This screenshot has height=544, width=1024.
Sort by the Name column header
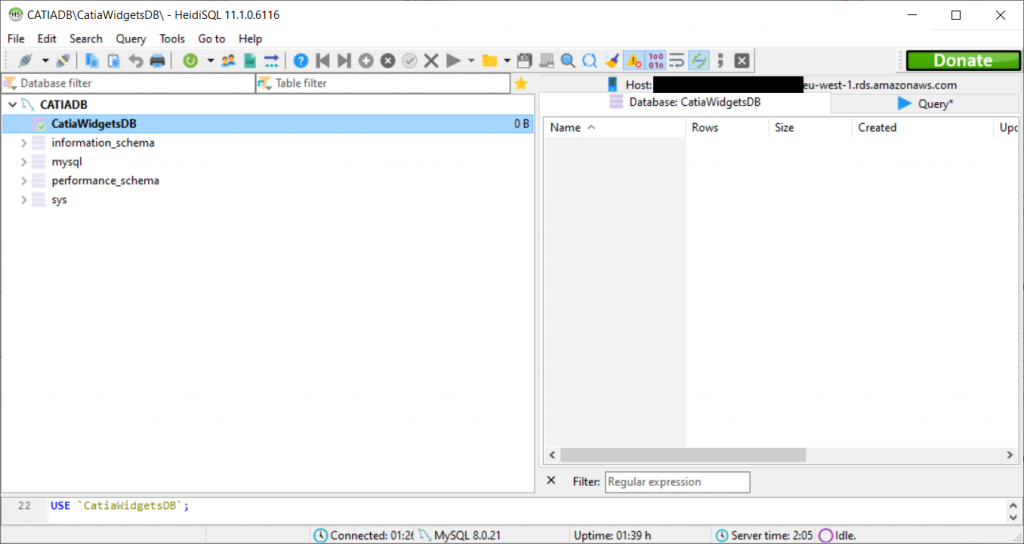pos(615,128)
